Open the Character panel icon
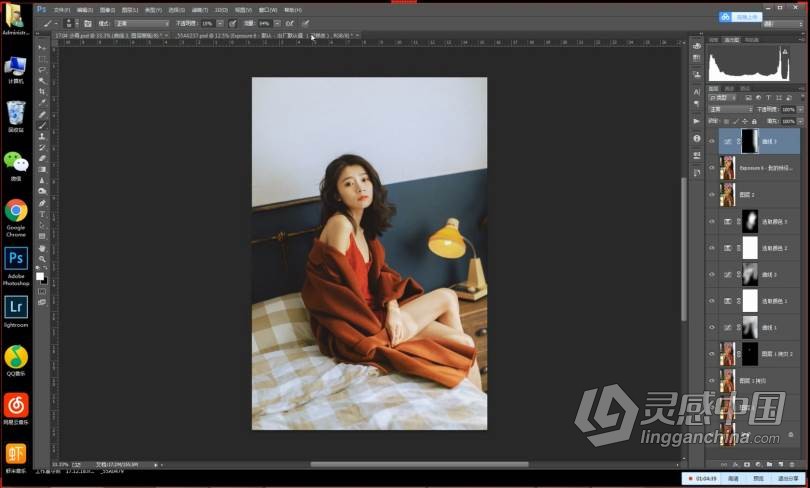 click(x=697, y=92)
